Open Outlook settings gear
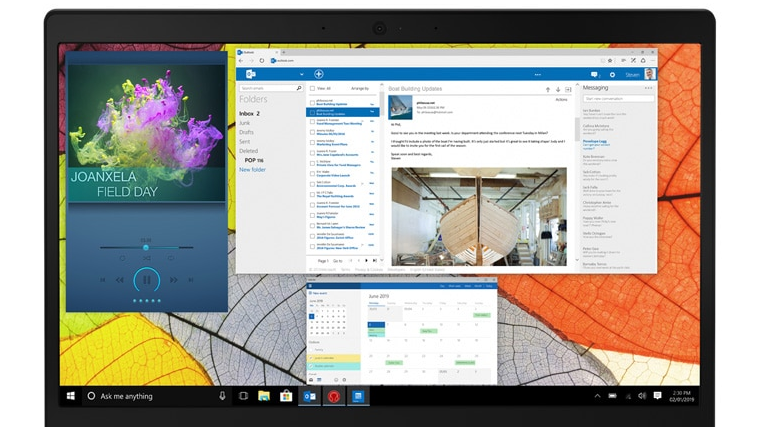 pos(612,74)
